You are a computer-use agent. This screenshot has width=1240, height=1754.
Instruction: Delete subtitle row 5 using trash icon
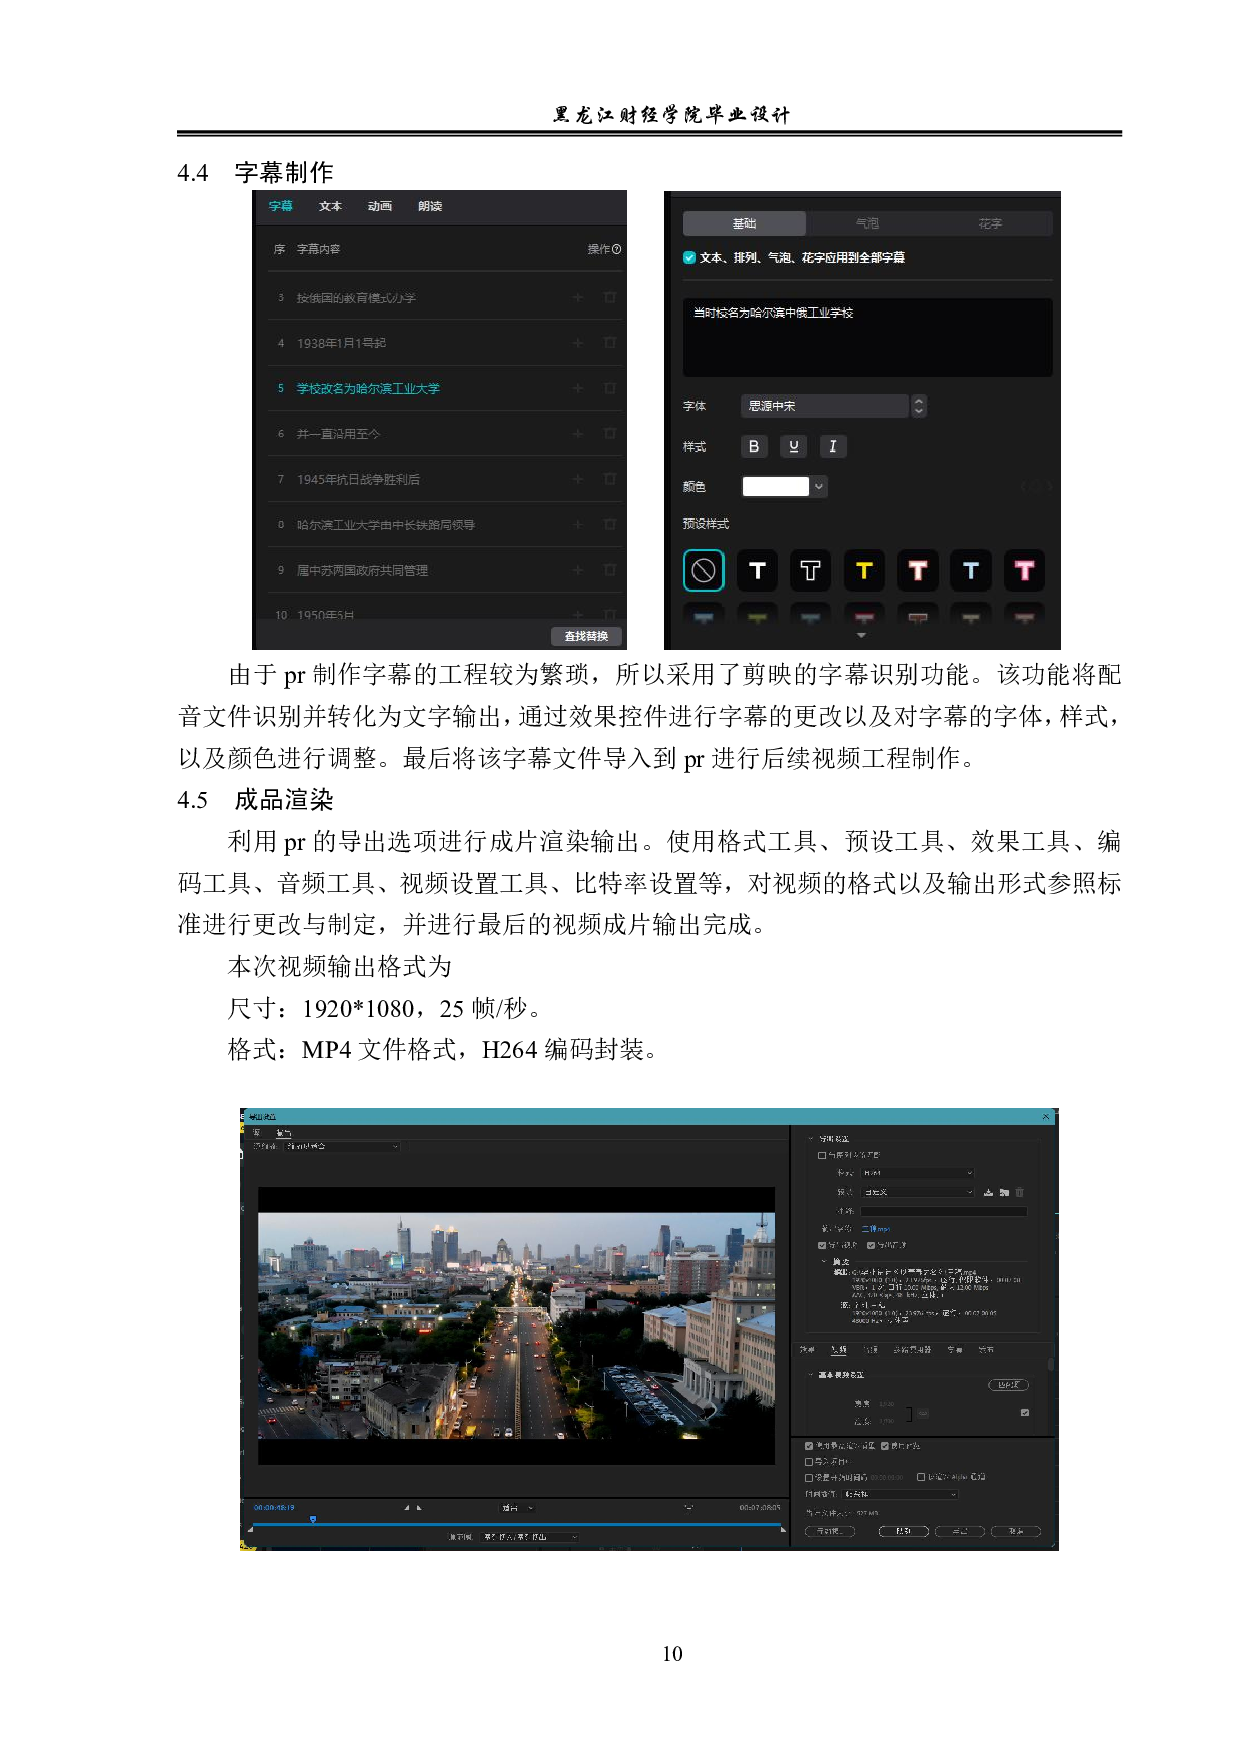point(609,388)
